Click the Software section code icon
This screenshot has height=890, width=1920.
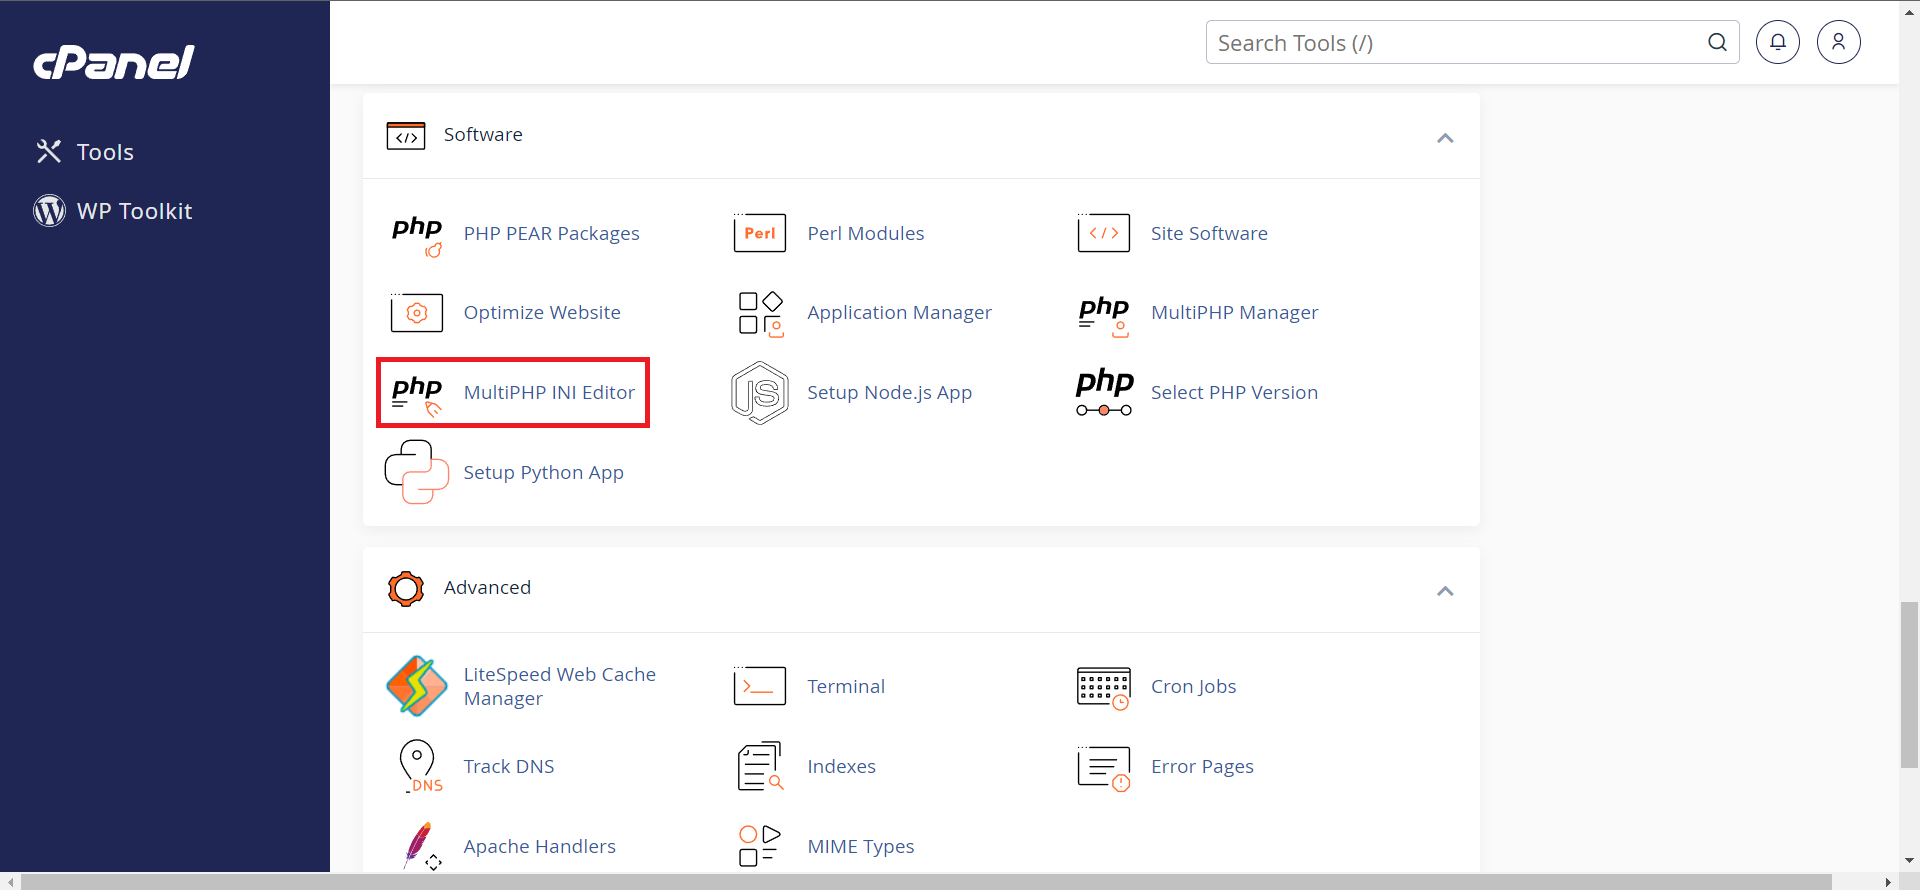[406, 135]
